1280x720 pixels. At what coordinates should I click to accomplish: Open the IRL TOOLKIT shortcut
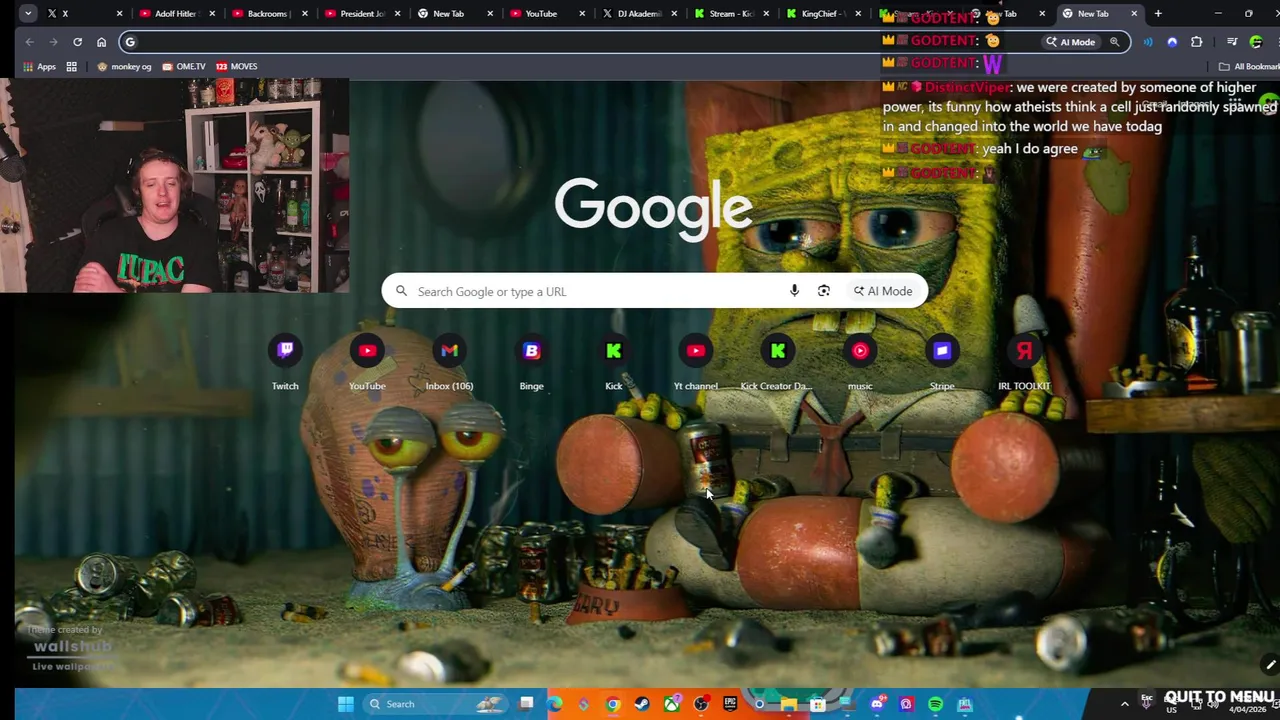[1024, 363]
